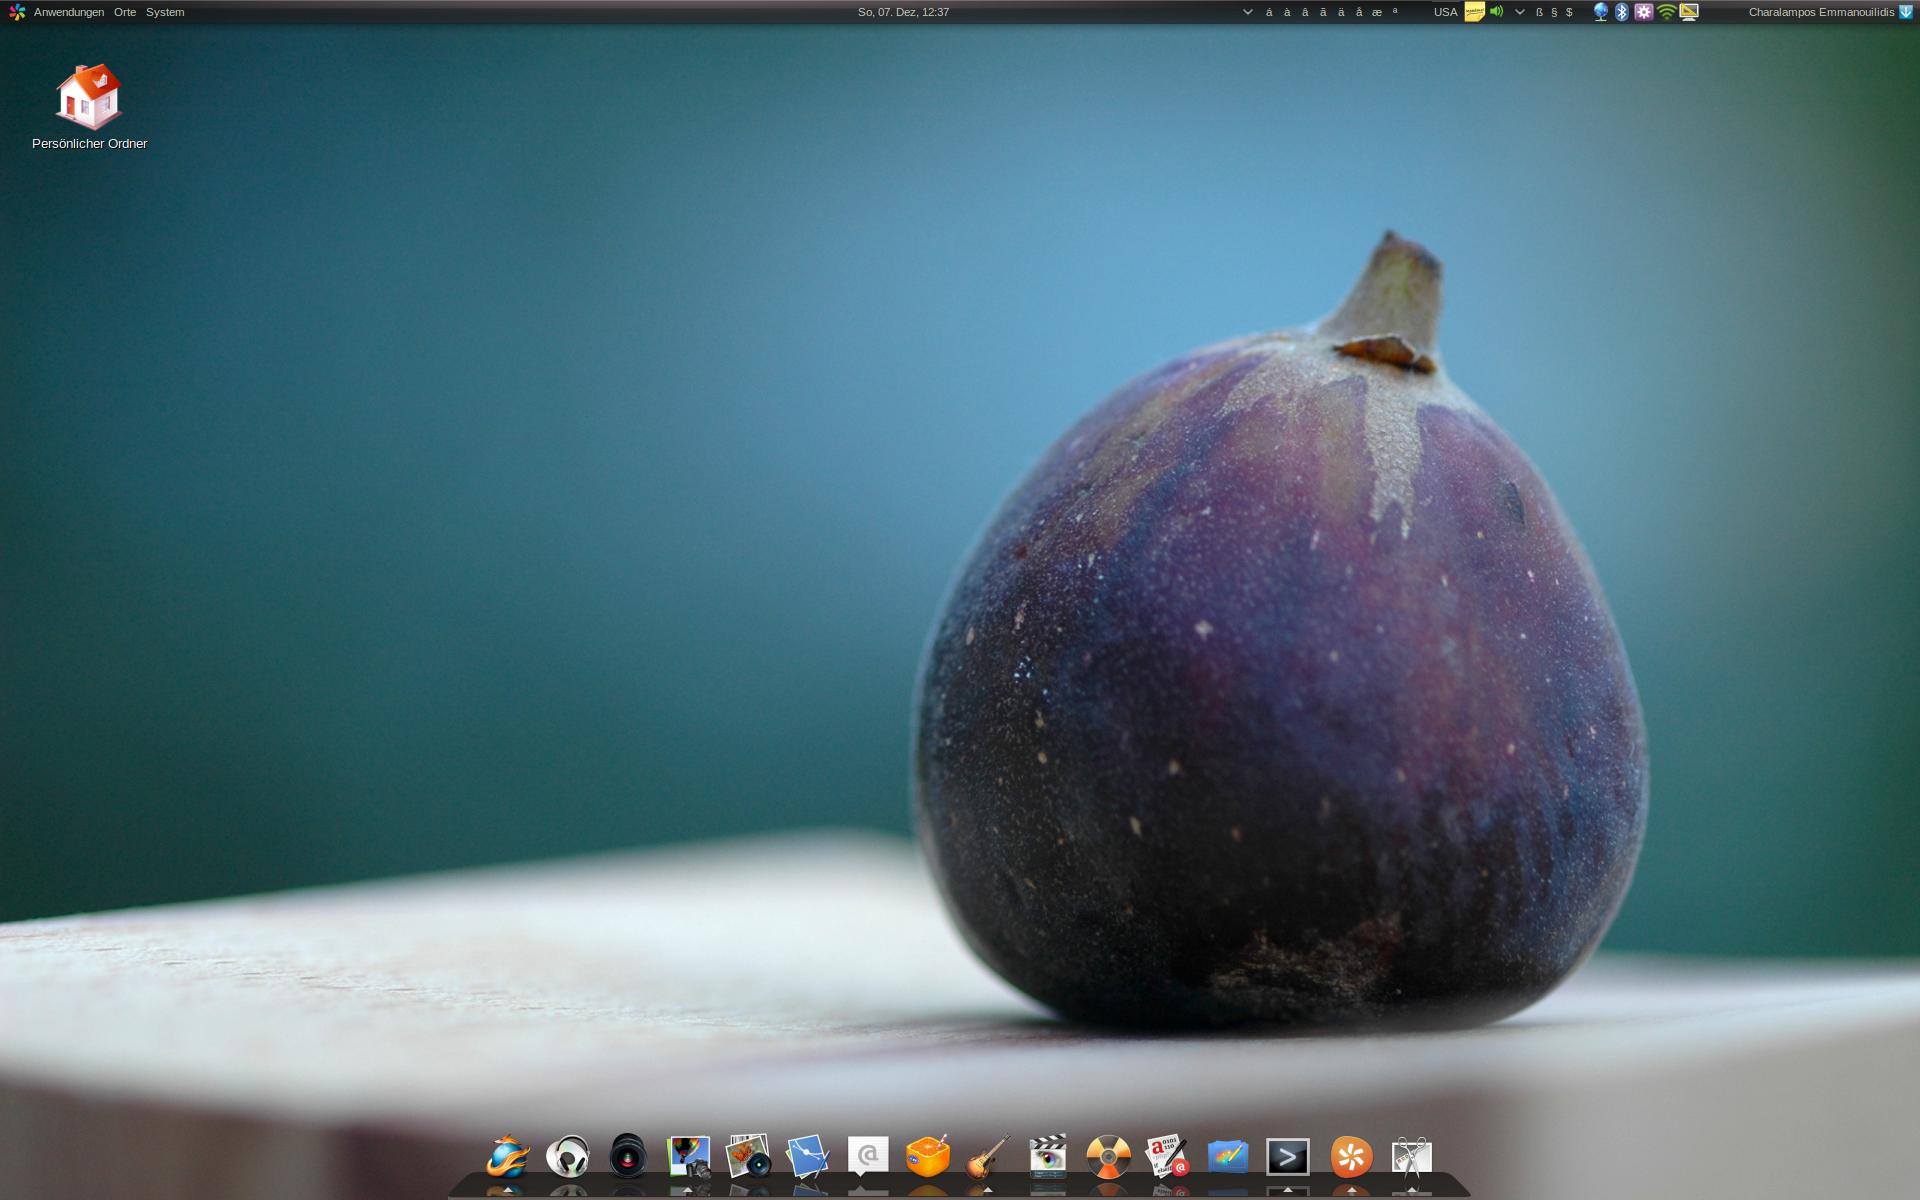This screenshot has height=1200, width=1920.
Task: Open the System menu
Action: click(165, 12)
